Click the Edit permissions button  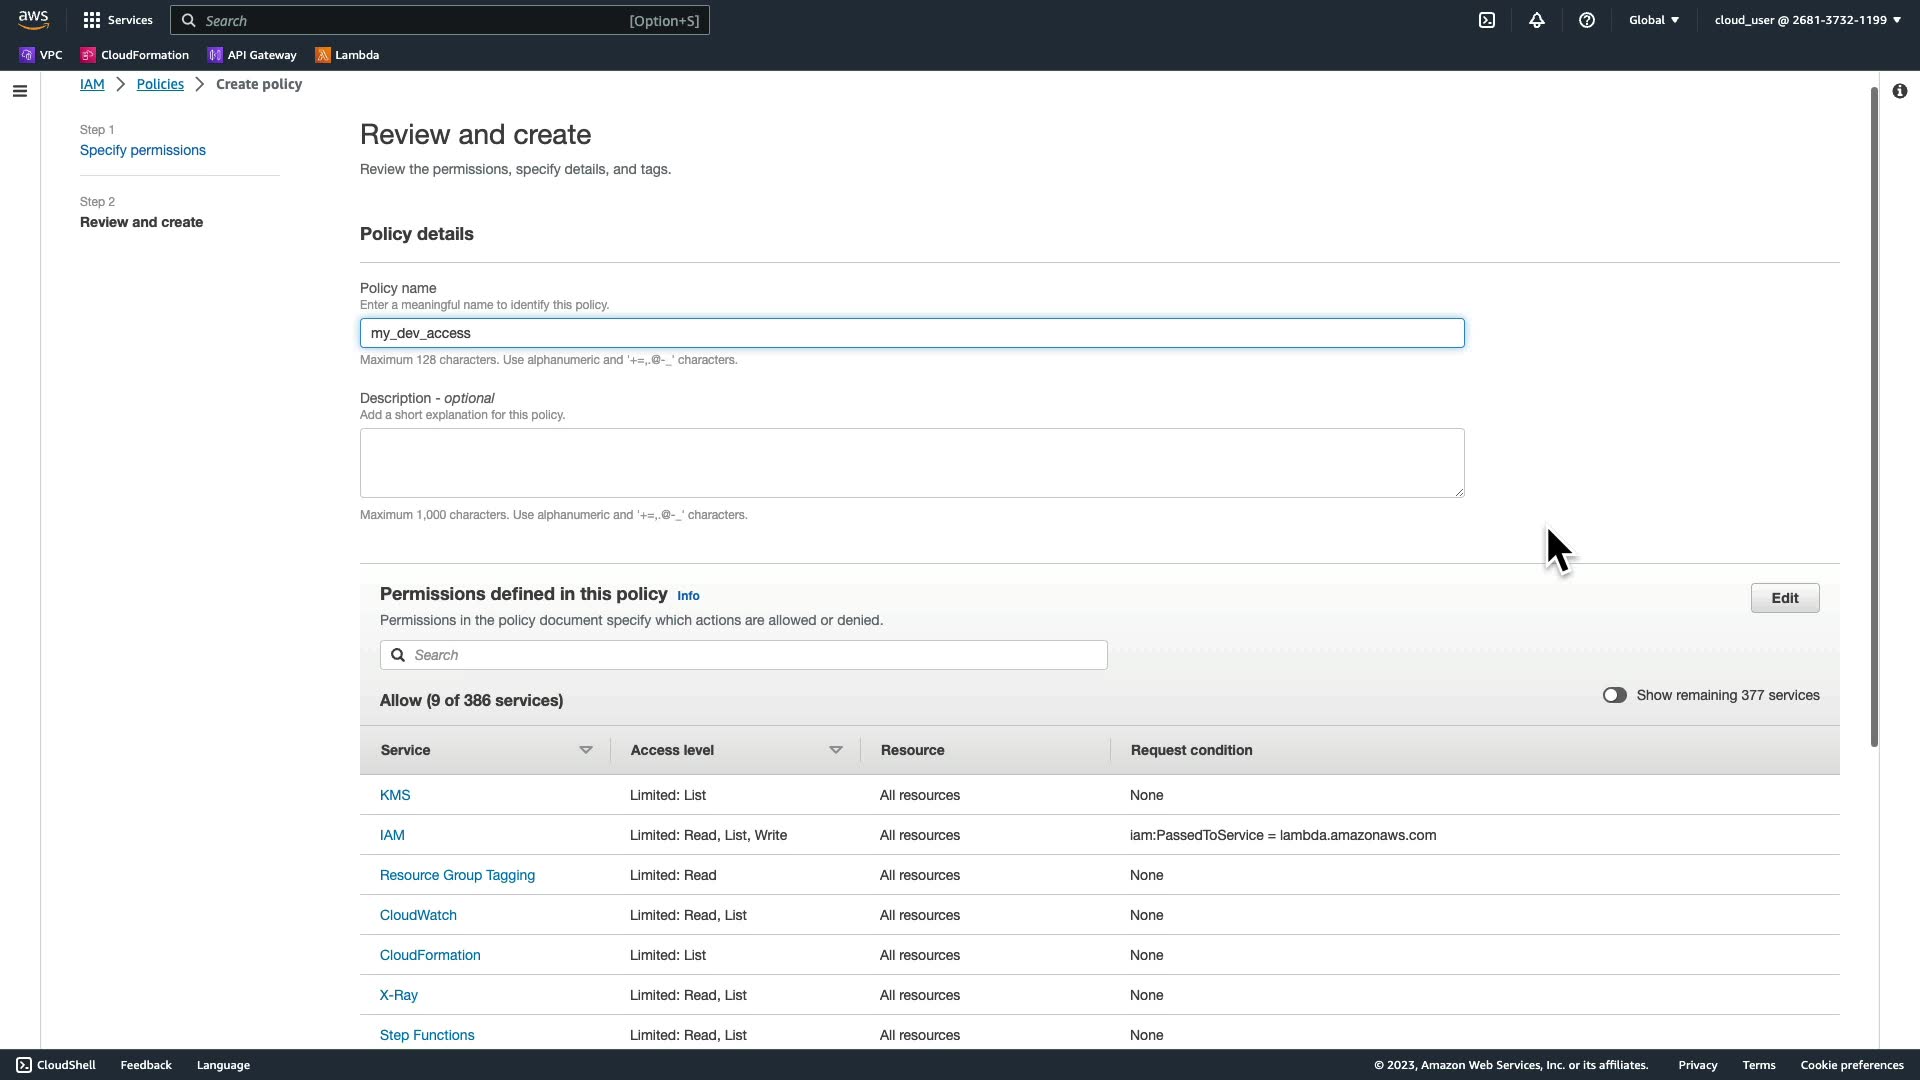(x=1784, y=598)
